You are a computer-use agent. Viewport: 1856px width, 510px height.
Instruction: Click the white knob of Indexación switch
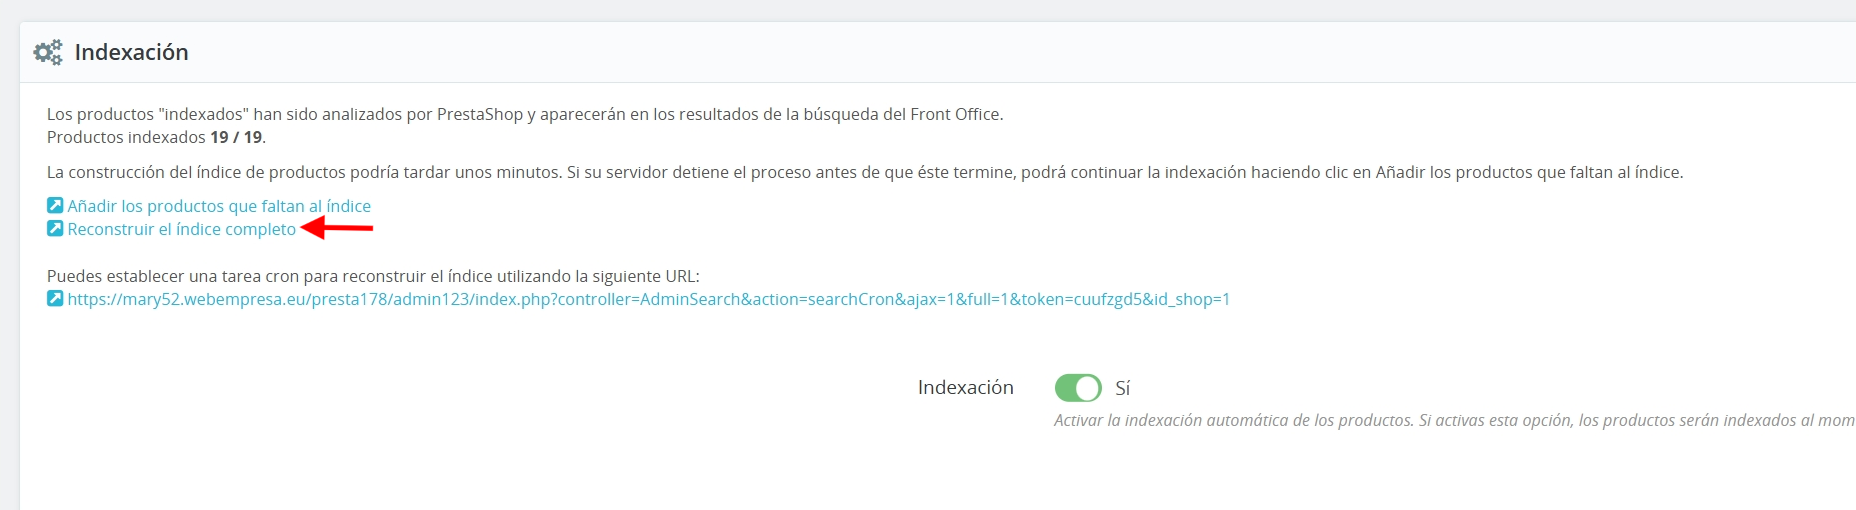pyautogui.click(x=1088, y=388)
